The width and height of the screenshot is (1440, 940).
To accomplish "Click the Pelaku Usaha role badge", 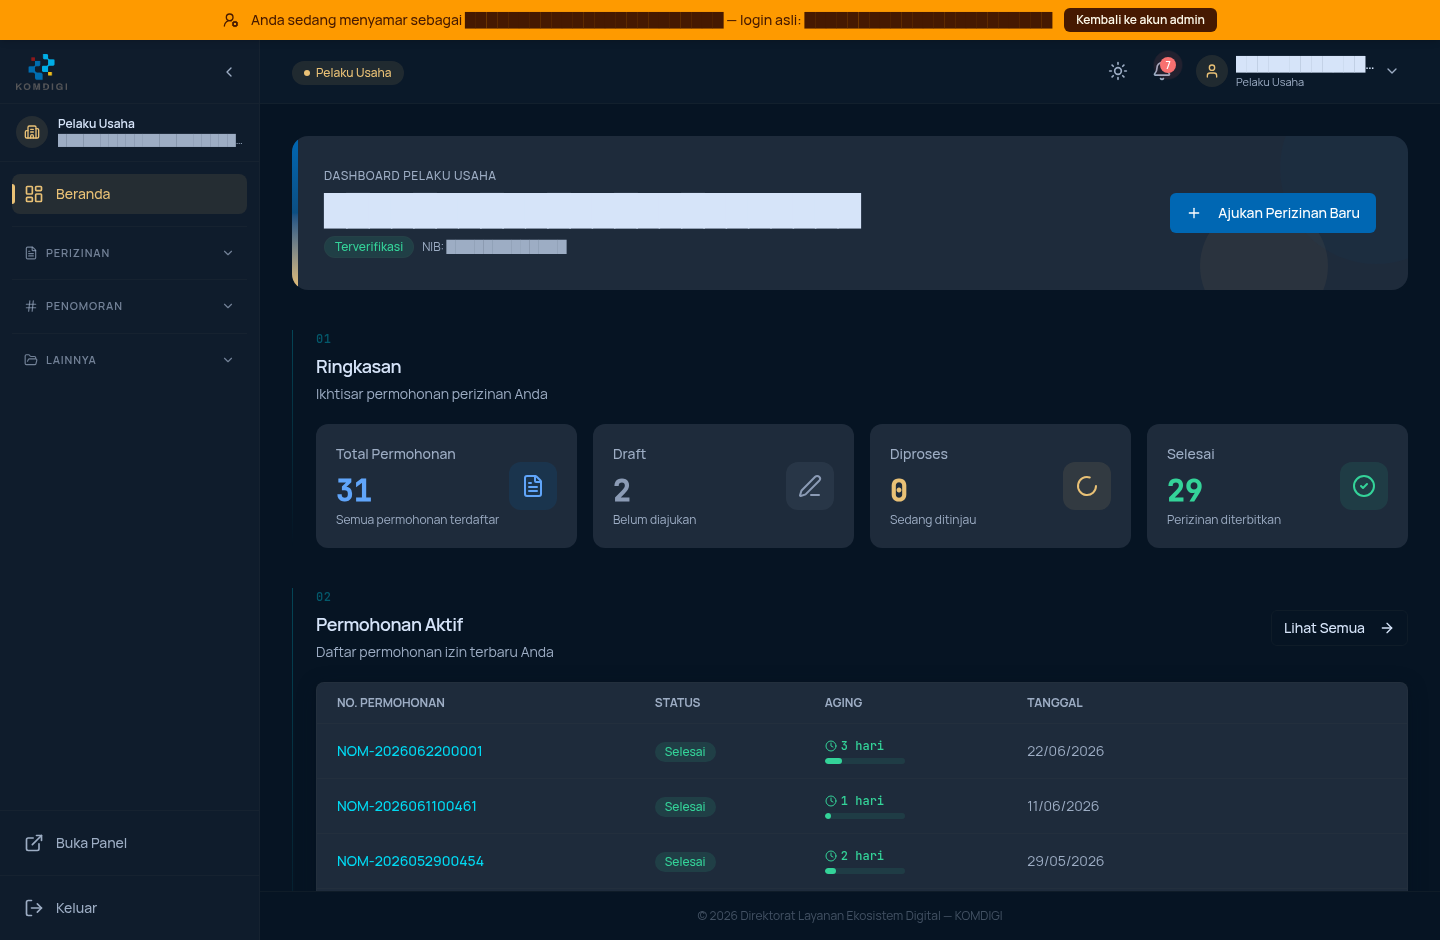I will (348, 73).
